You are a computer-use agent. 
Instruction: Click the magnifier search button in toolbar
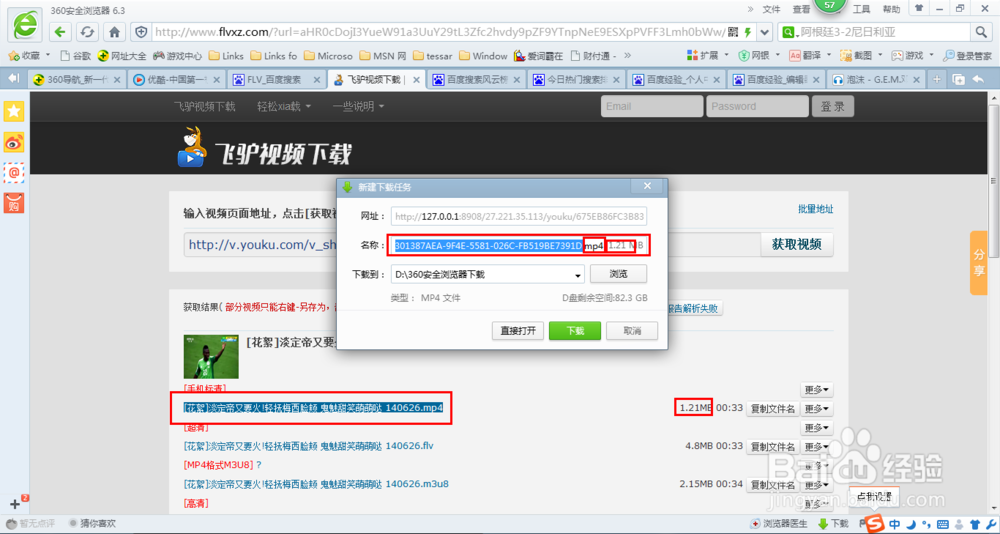coord(980,31)
